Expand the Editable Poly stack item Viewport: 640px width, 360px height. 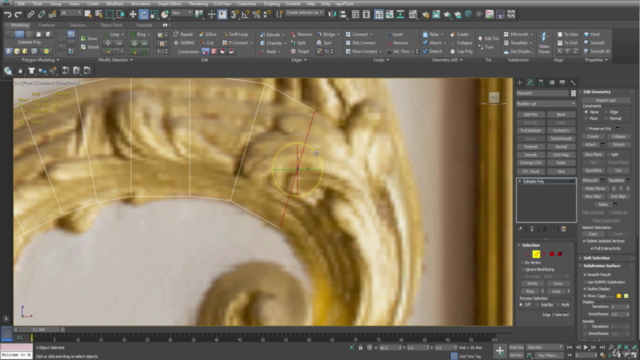pyautogui.click(x=520, y=181)
